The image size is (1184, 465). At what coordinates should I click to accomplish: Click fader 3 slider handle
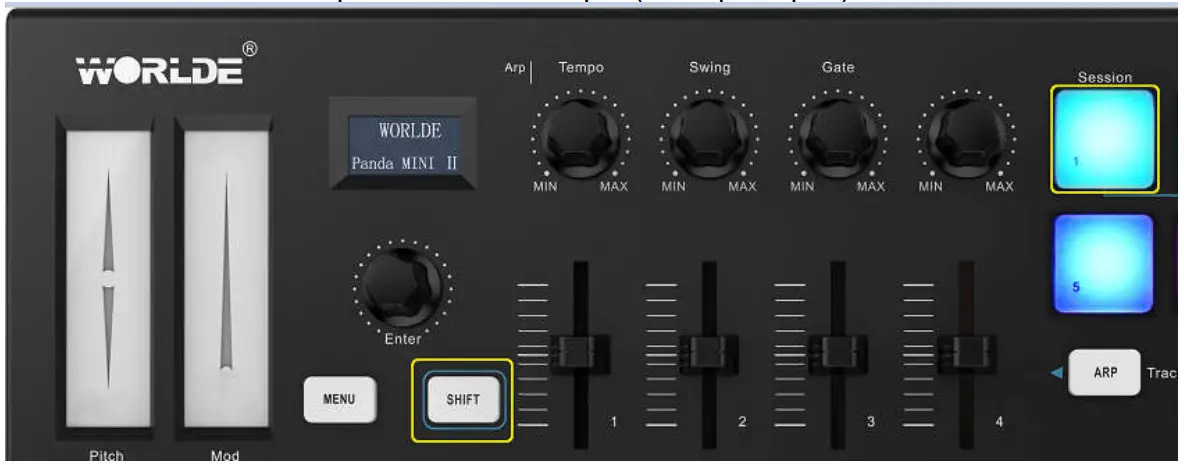836,355
